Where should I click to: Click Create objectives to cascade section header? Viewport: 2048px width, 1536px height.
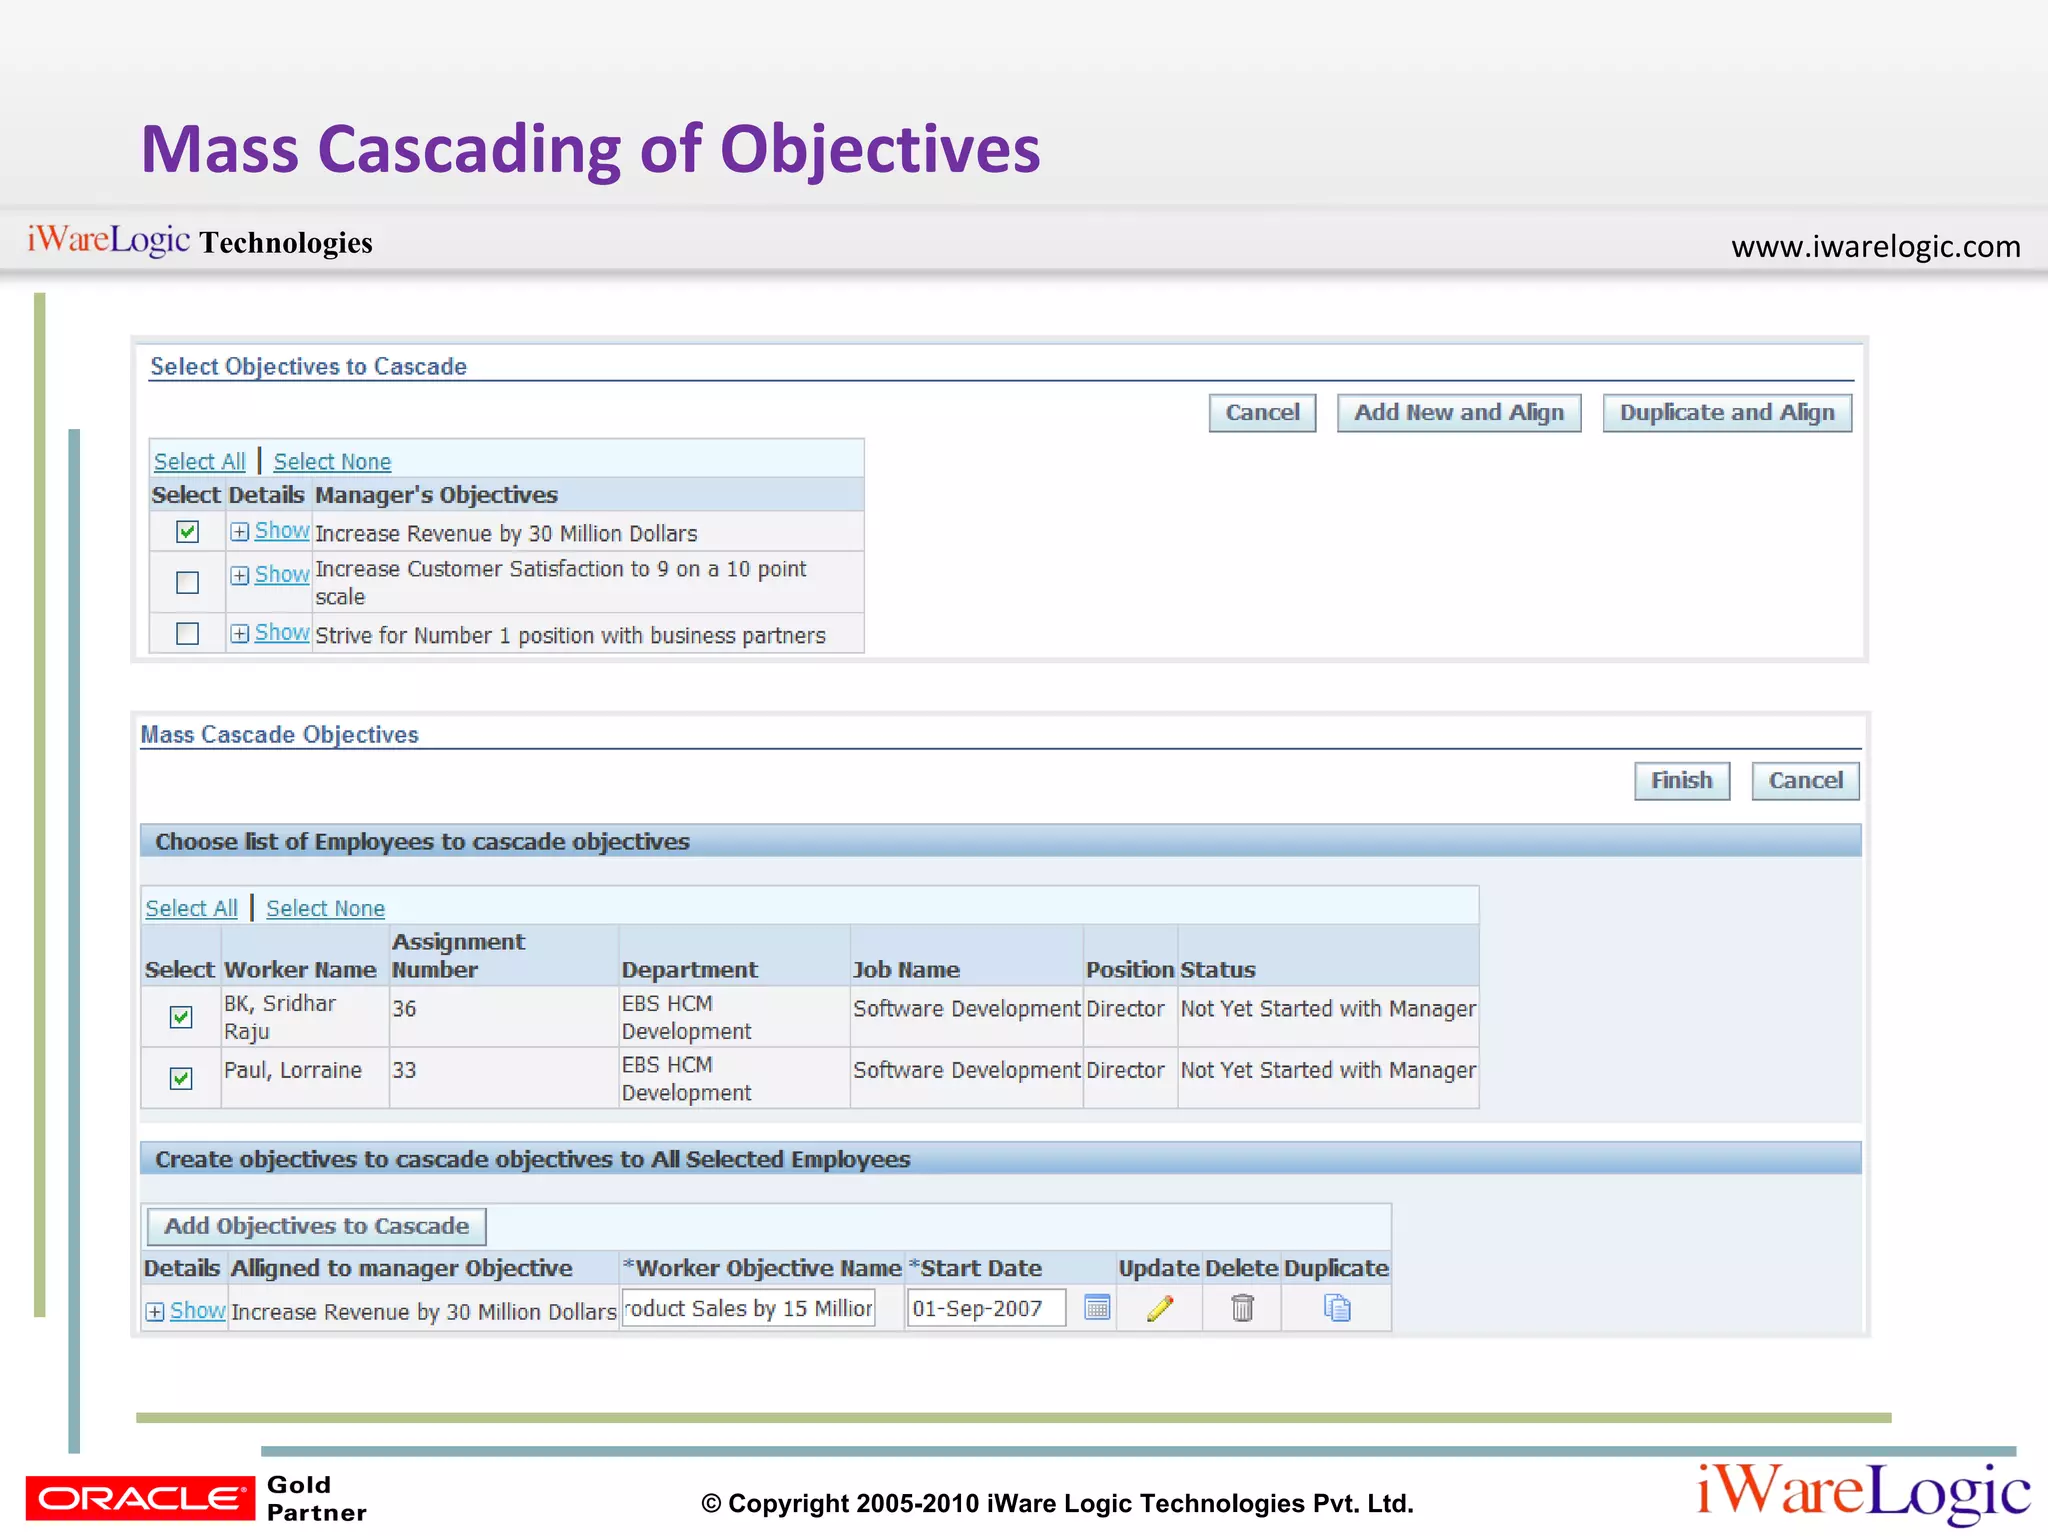1000,1159
